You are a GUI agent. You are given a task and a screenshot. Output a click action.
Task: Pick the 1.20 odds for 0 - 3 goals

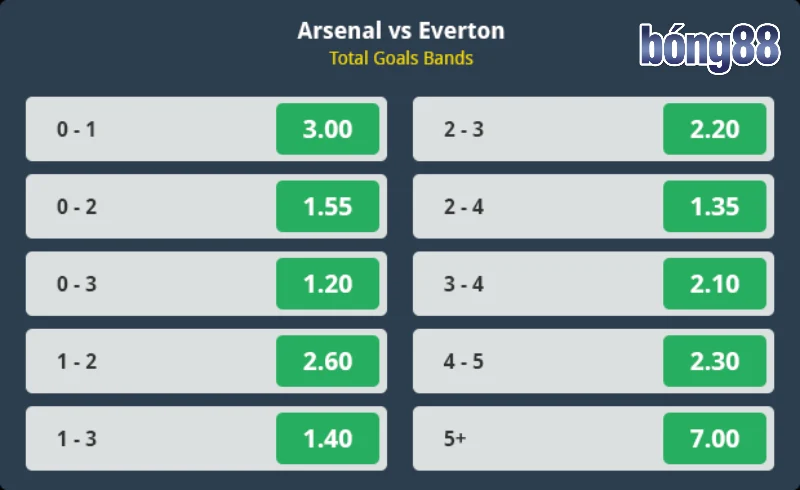point(328,284)
